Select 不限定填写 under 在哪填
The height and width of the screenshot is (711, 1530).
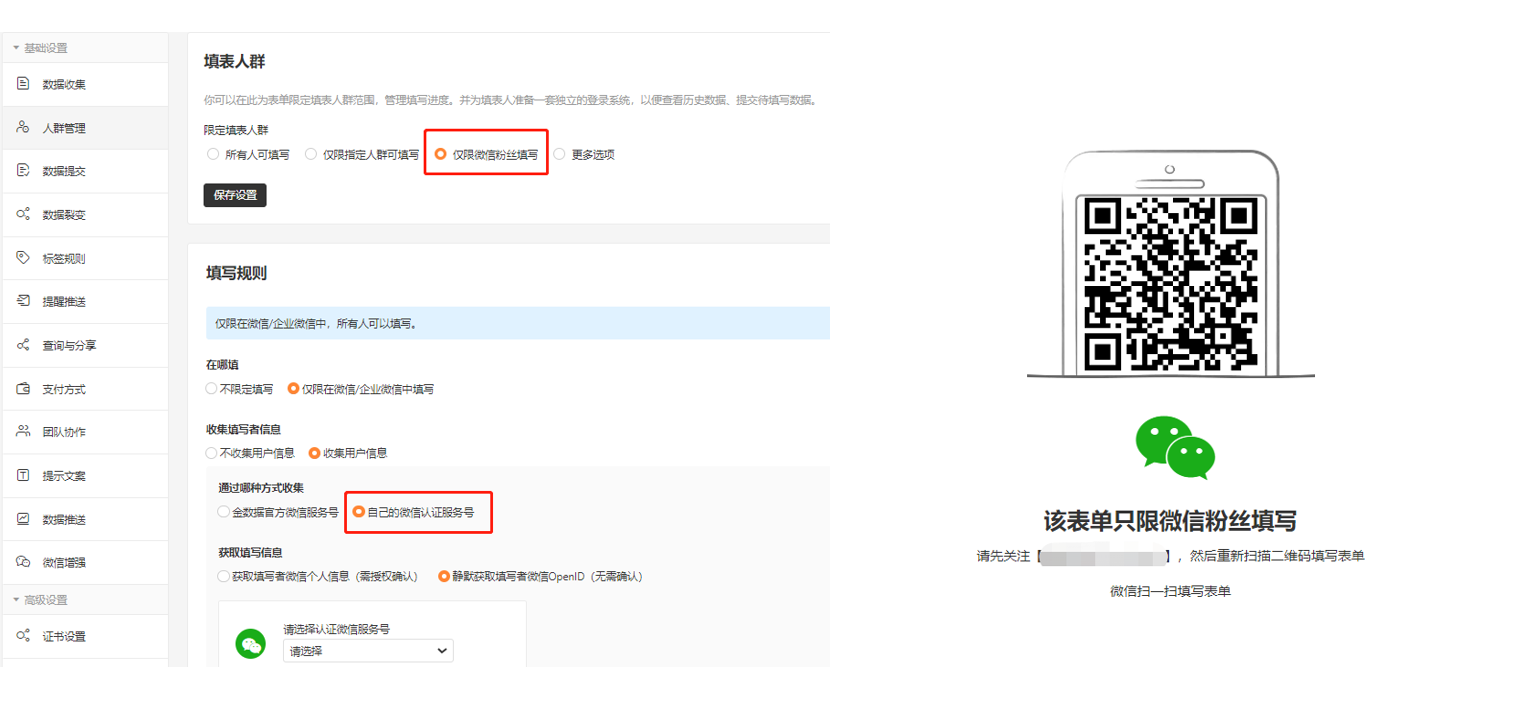pyautogui.click(x=211, y=389)
